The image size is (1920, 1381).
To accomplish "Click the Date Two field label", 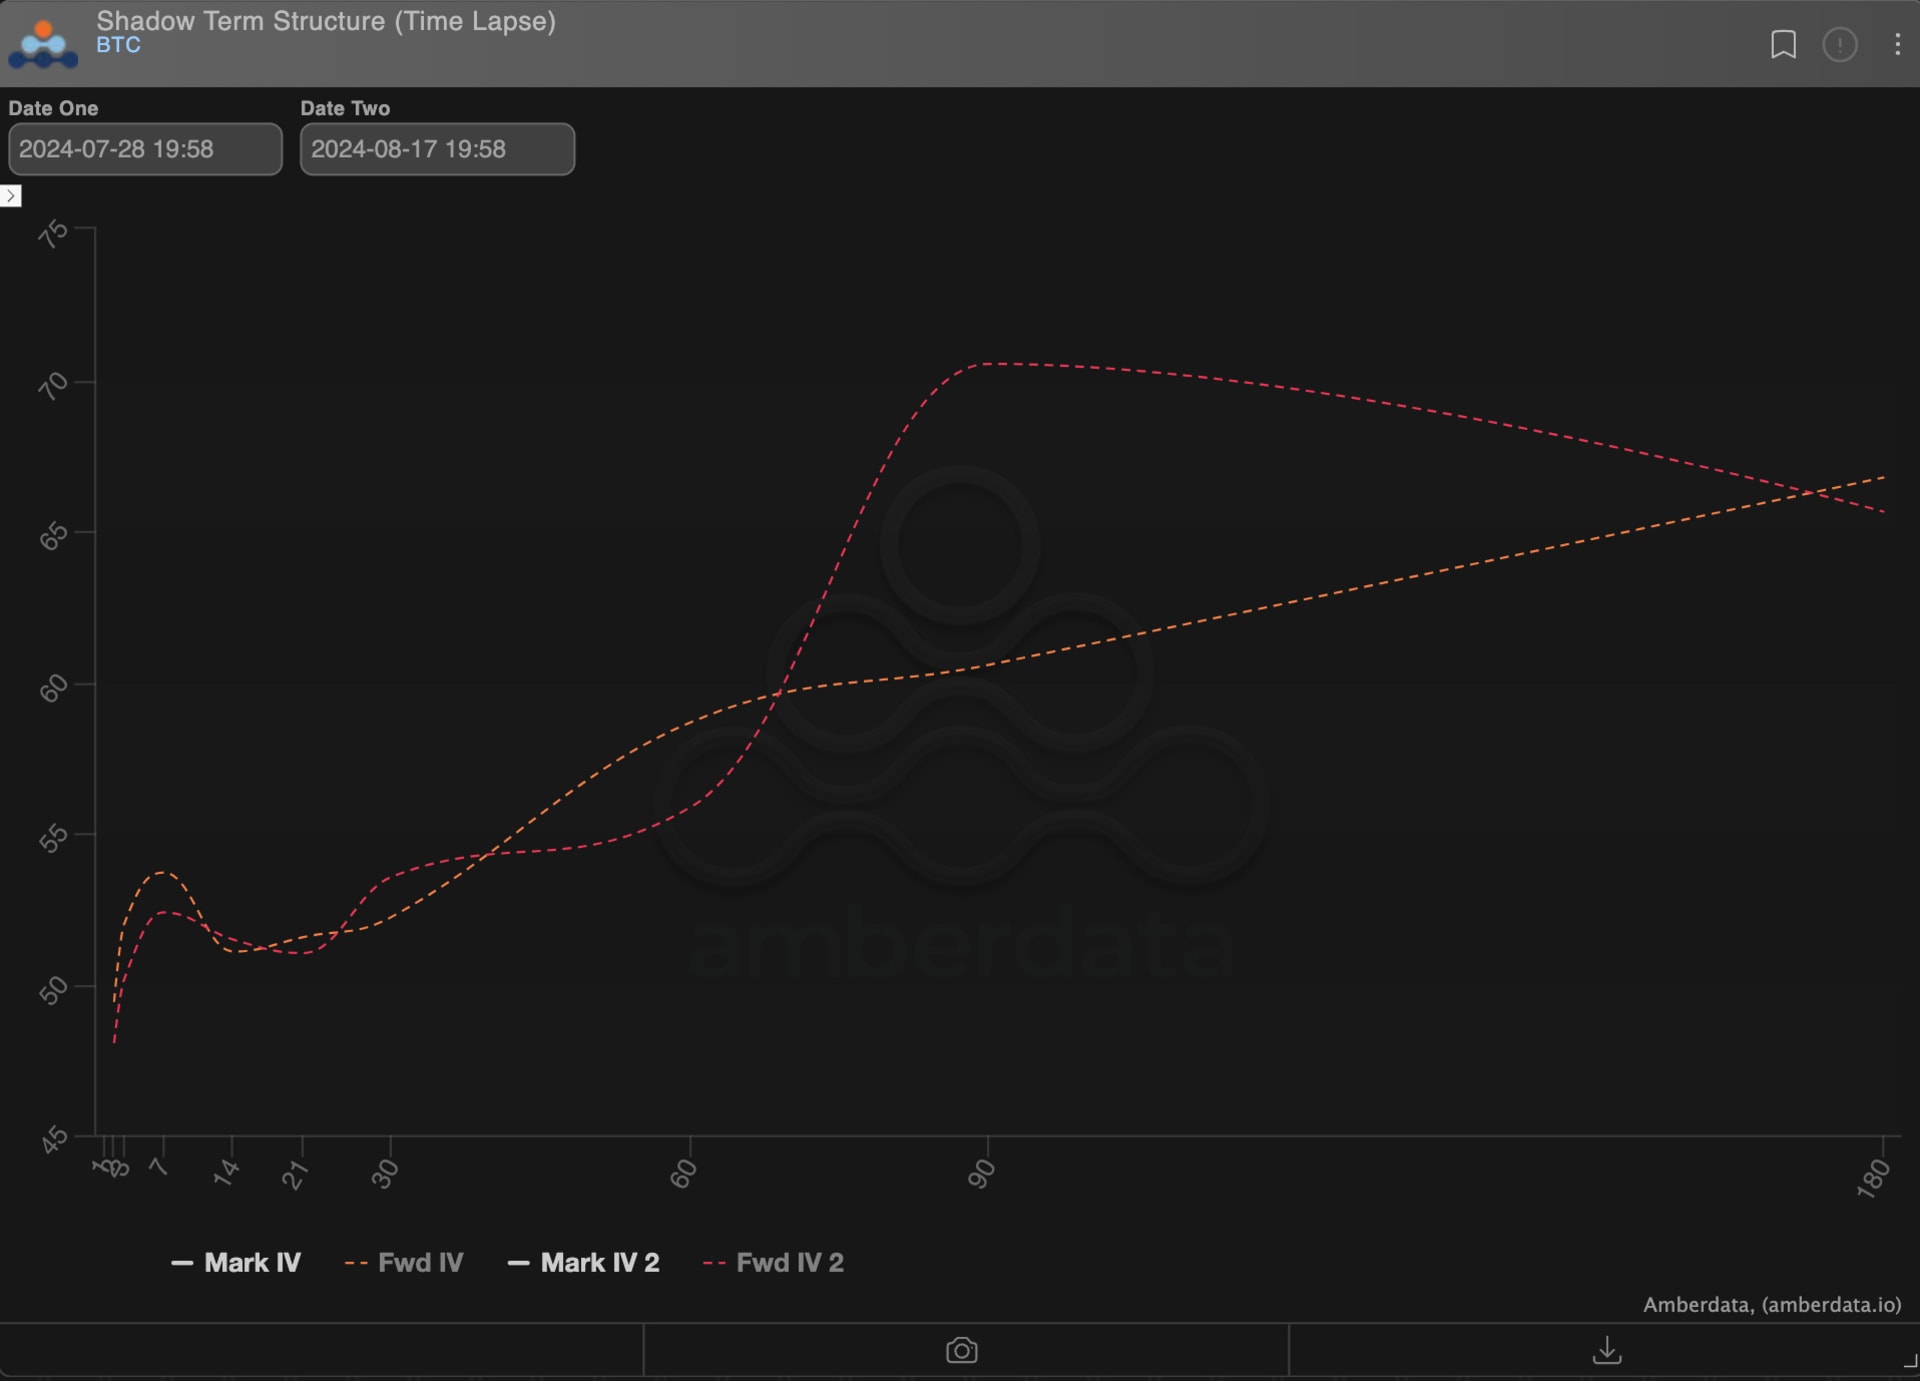I will [346, 108].
